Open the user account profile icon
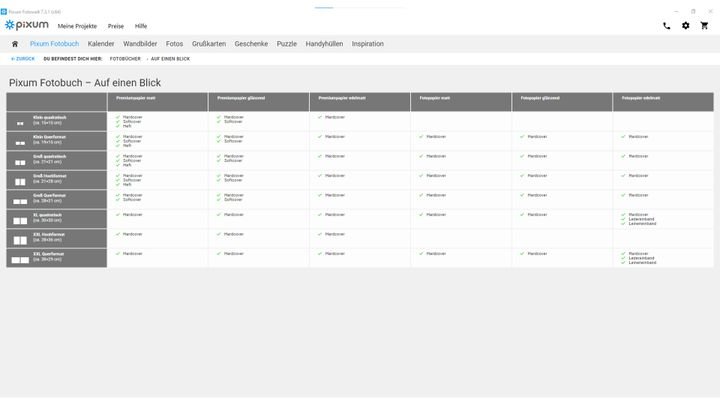 (x=705, y=25)
